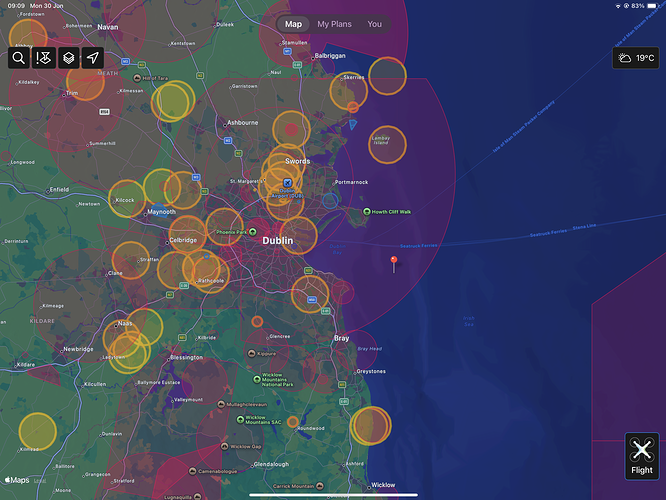Tap the Portmarnock label
This screenshot has height=500, width=666.
click(351, 182)
